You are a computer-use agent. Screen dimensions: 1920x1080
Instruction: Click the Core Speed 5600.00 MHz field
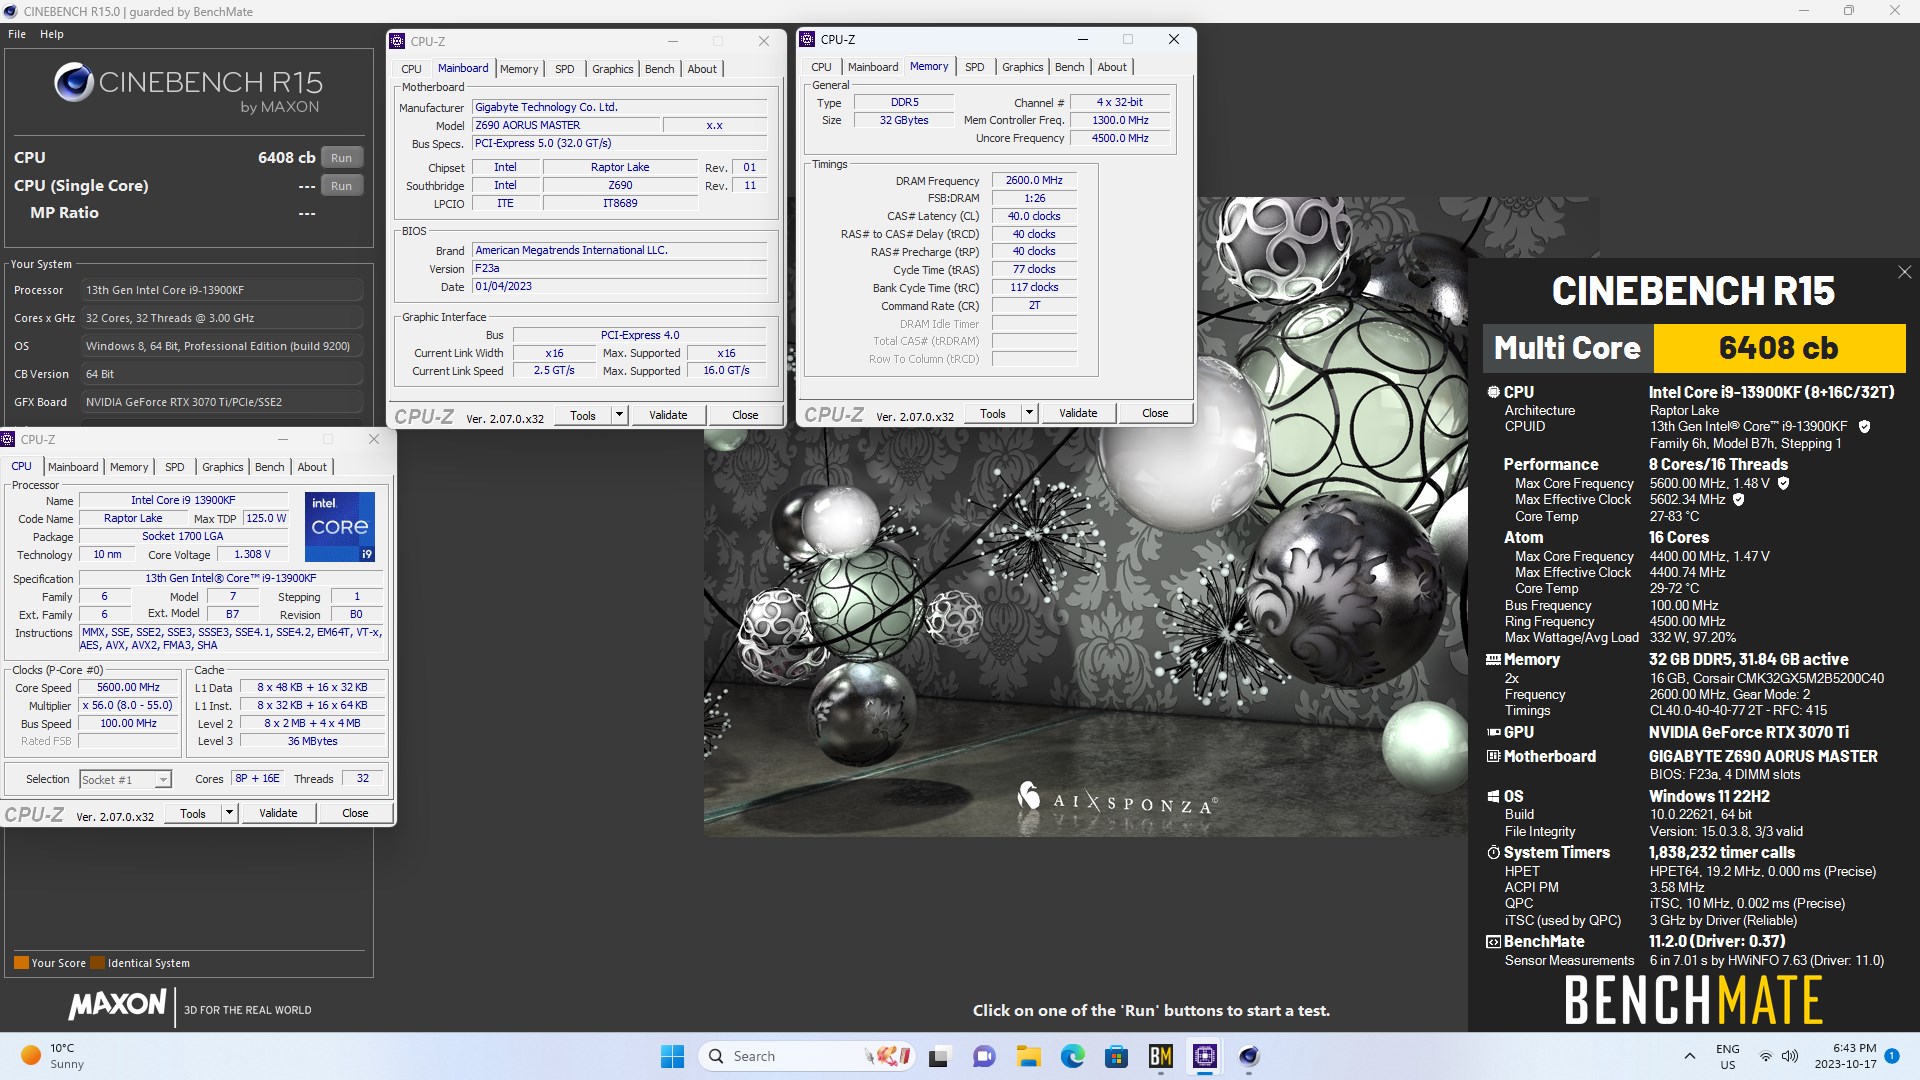click(x=128, y=688)
